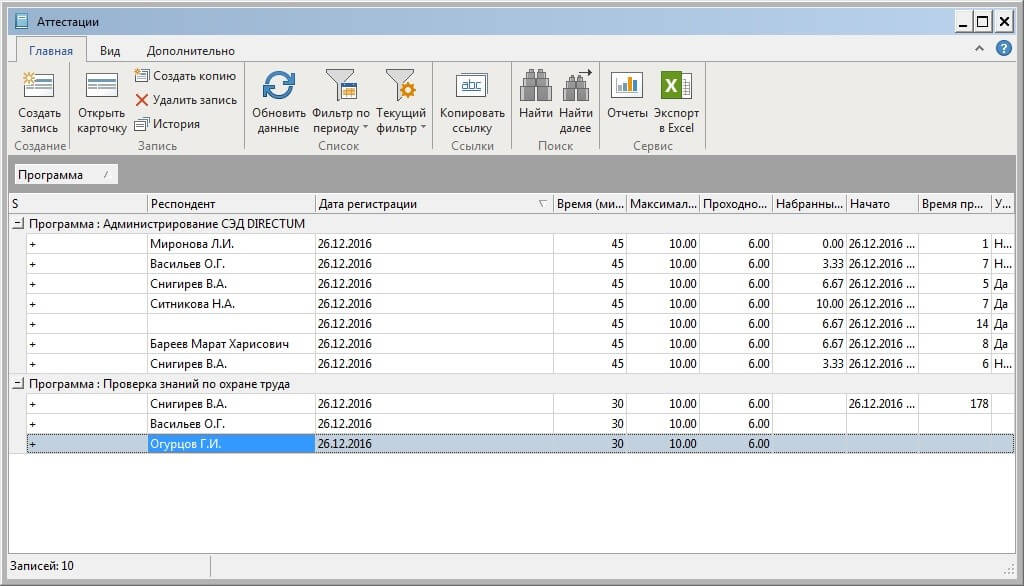Collapse group Проверка знаний по охране труда
This screenshot has width=1024, height=586.
(18, 384)
